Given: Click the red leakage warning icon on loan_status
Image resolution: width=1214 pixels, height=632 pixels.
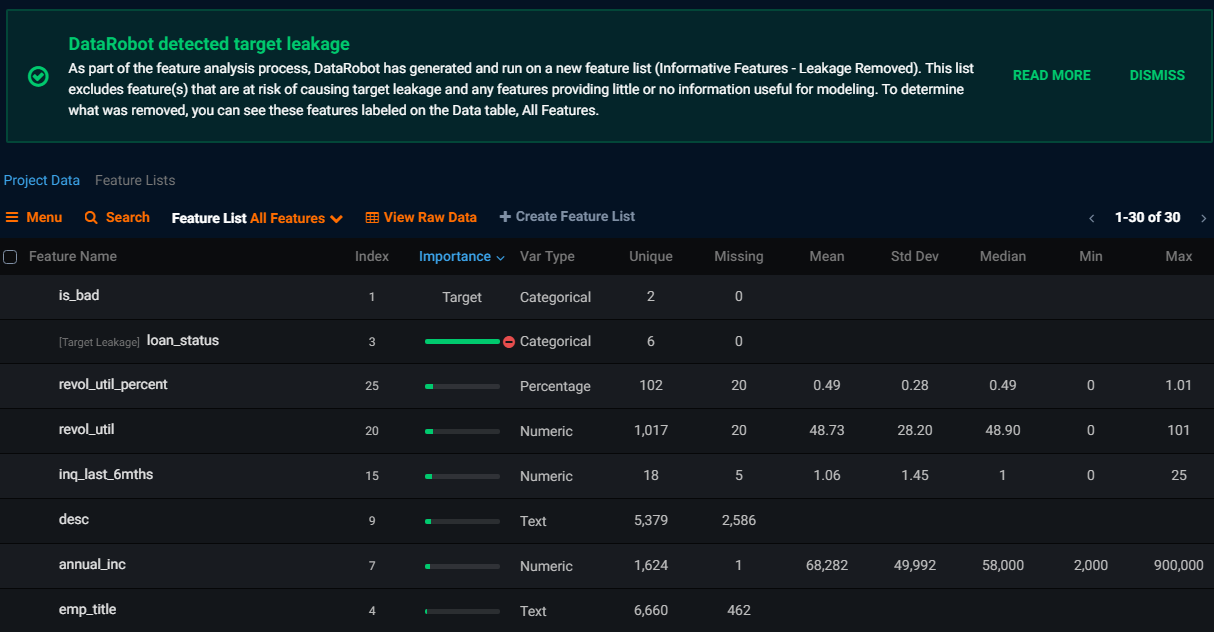Looking at the screenshot, I should coord(509,342).
